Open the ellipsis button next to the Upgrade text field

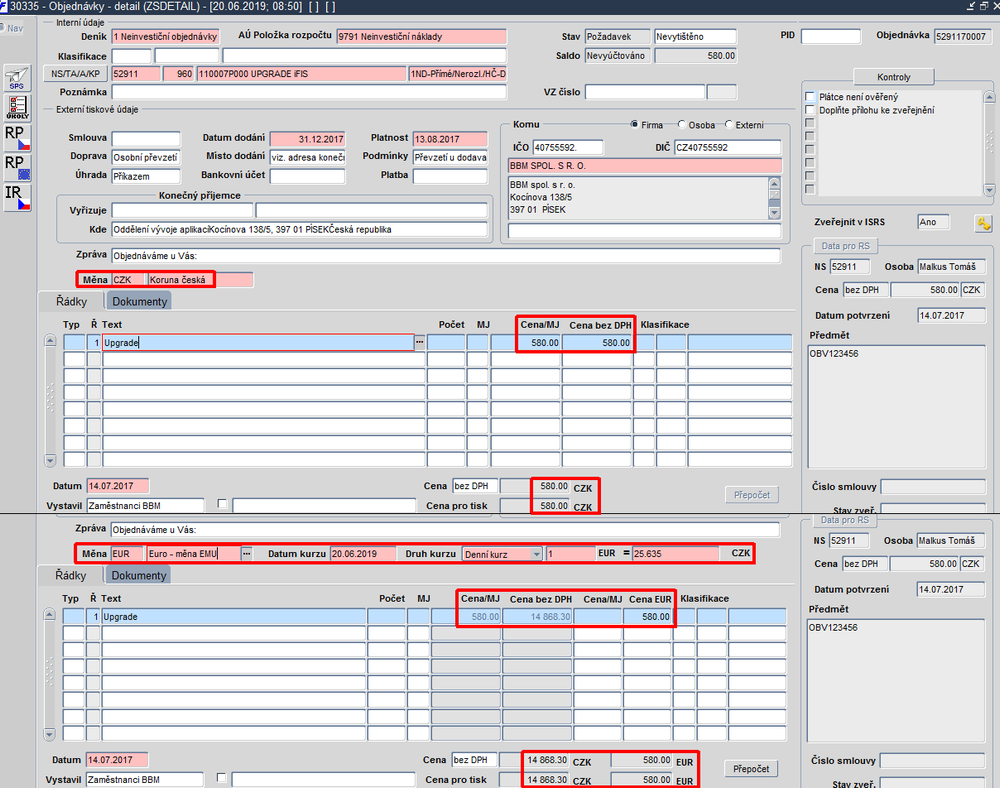click(x=420, y=342)
